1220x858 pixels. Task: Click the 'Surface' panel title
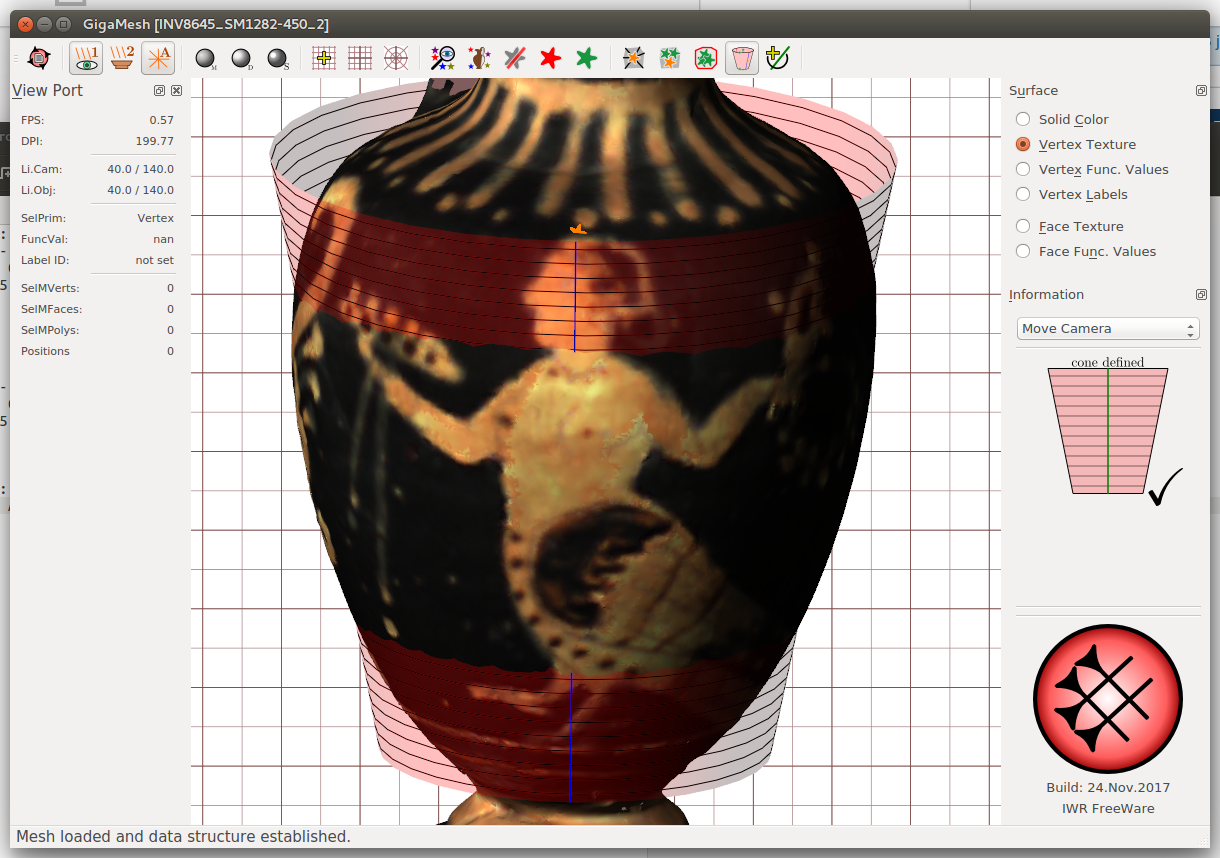tap(1033, 90)
